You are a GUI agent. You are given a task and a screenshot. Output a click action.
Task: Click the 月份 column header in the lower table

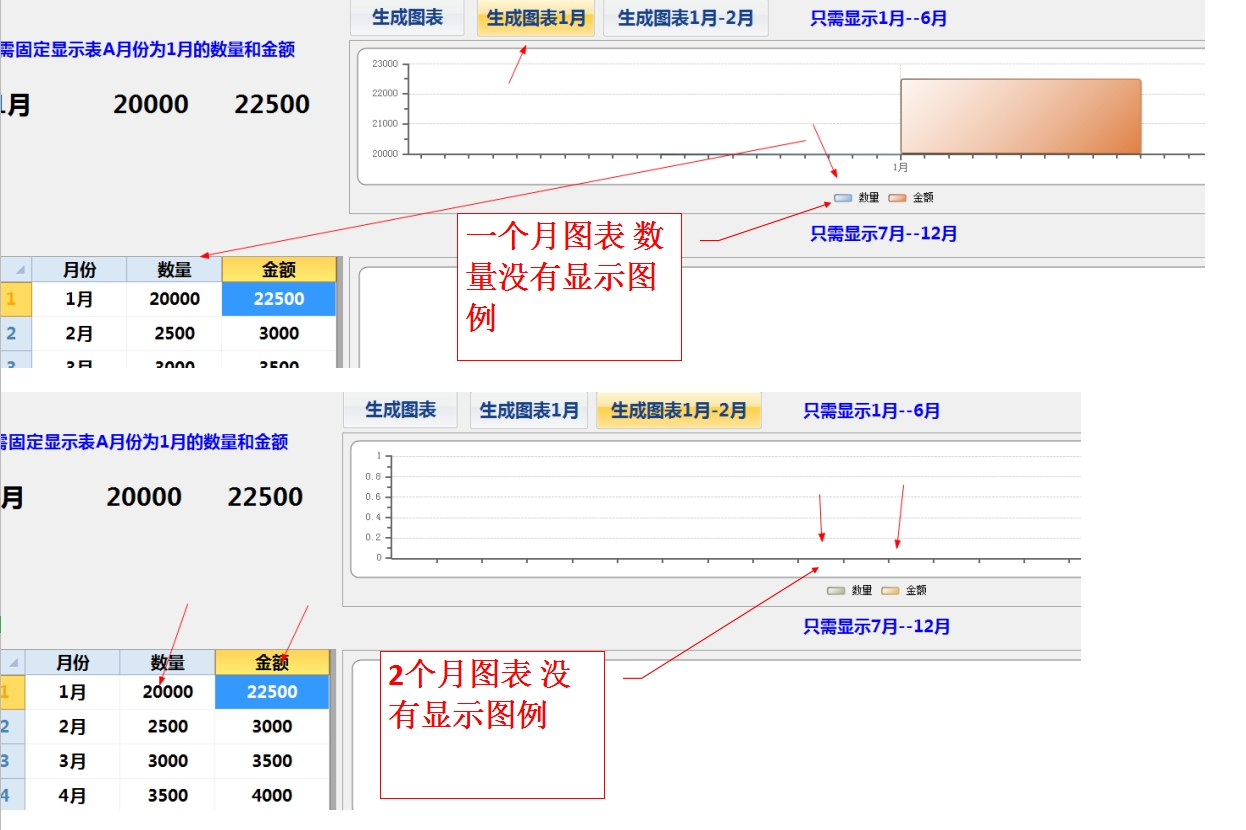[x=72, y=662]
